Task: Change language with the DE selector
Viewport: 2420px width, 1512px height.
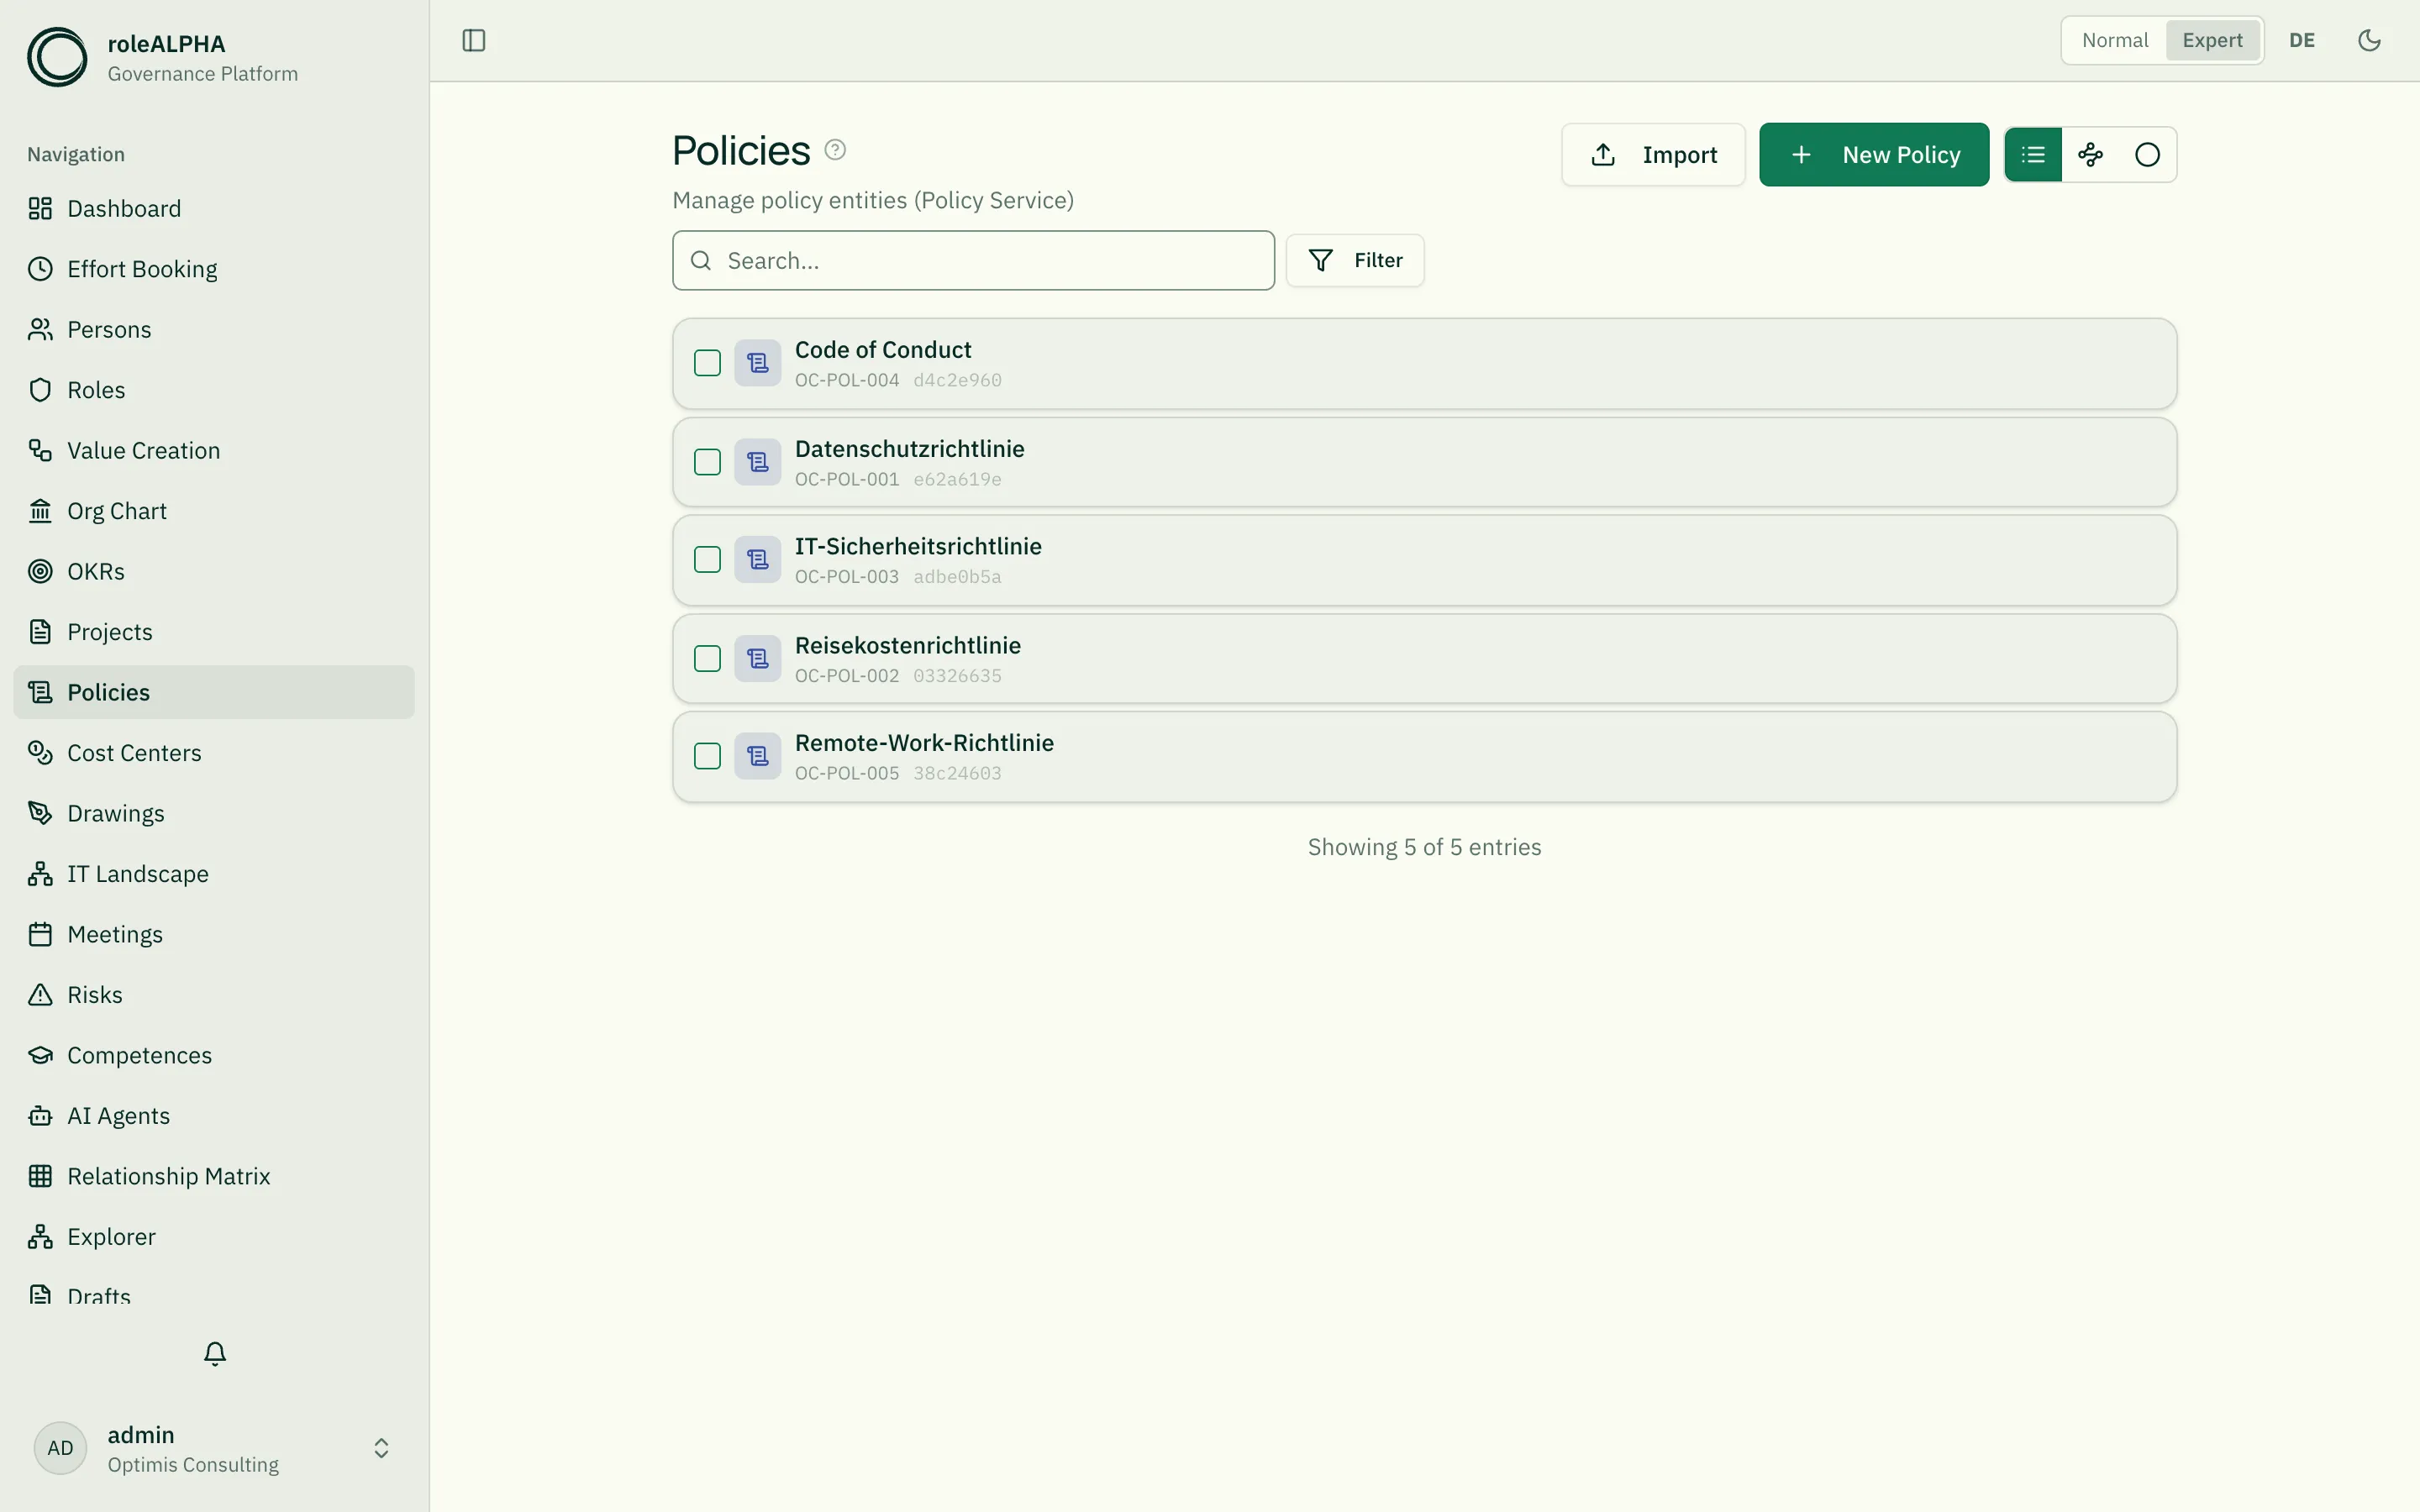Action: (2302, 40)
